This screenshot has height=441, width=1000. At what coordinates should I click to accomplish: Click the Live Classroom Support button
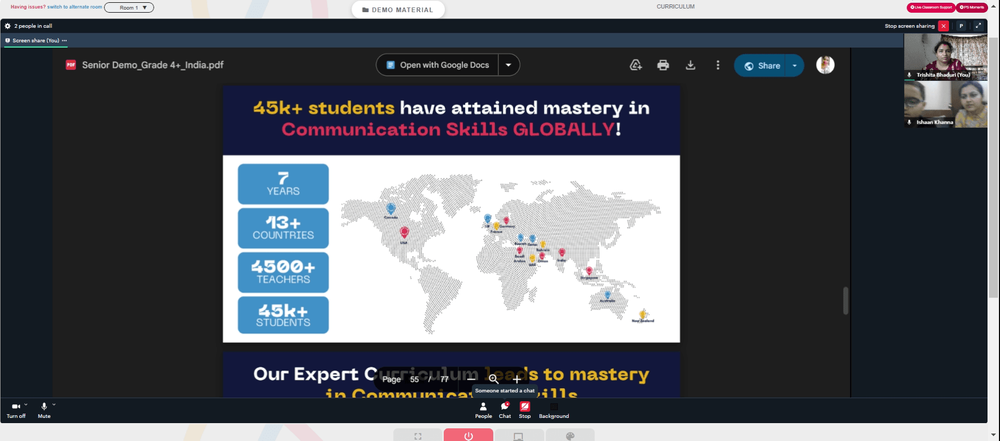click(x=930, y=8)
